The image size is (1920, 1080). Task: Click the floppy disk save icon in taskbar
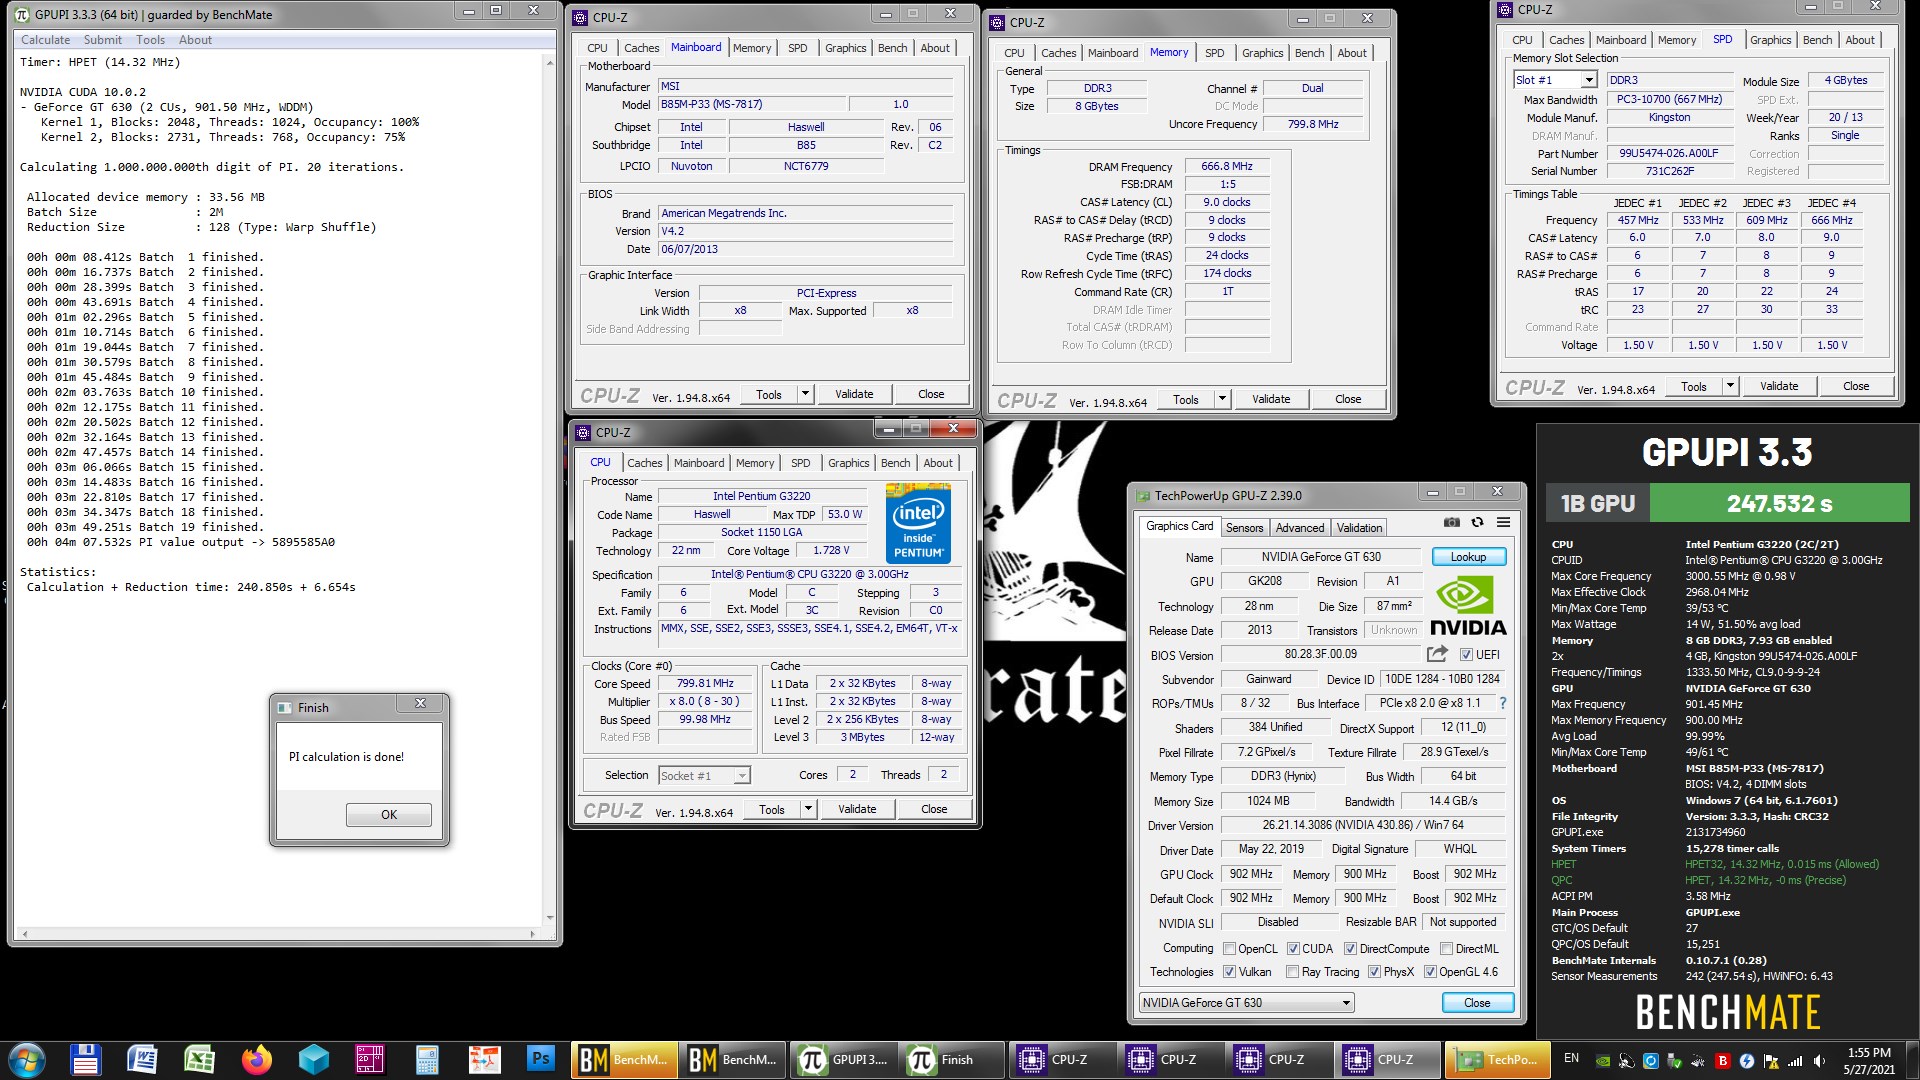click(x=85, y=1059)
